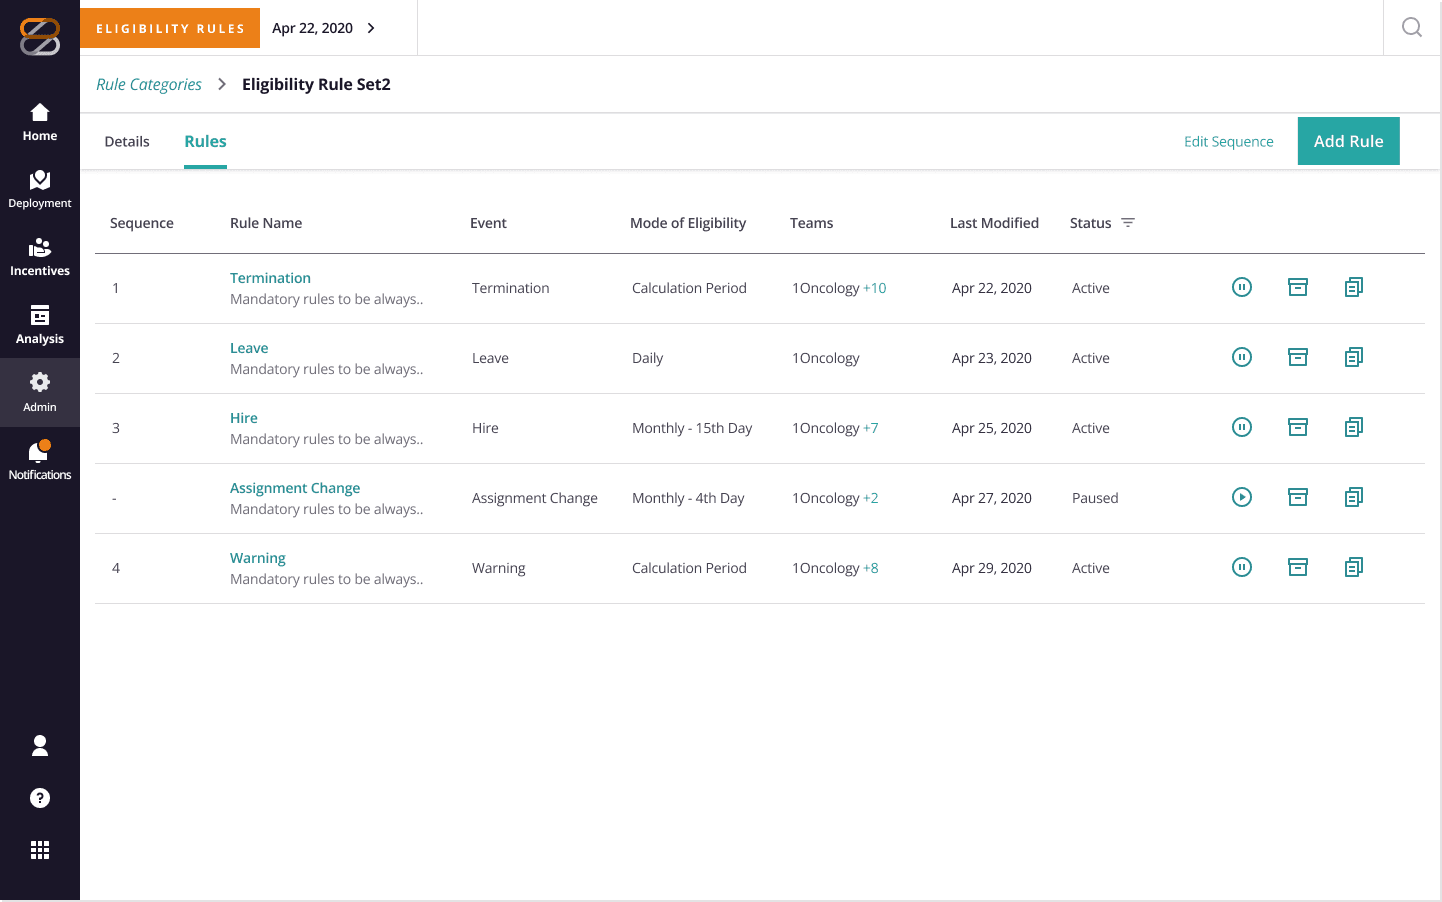Click the Add Rule button
1442x902 pixels.
click(x=1349, y=141)
